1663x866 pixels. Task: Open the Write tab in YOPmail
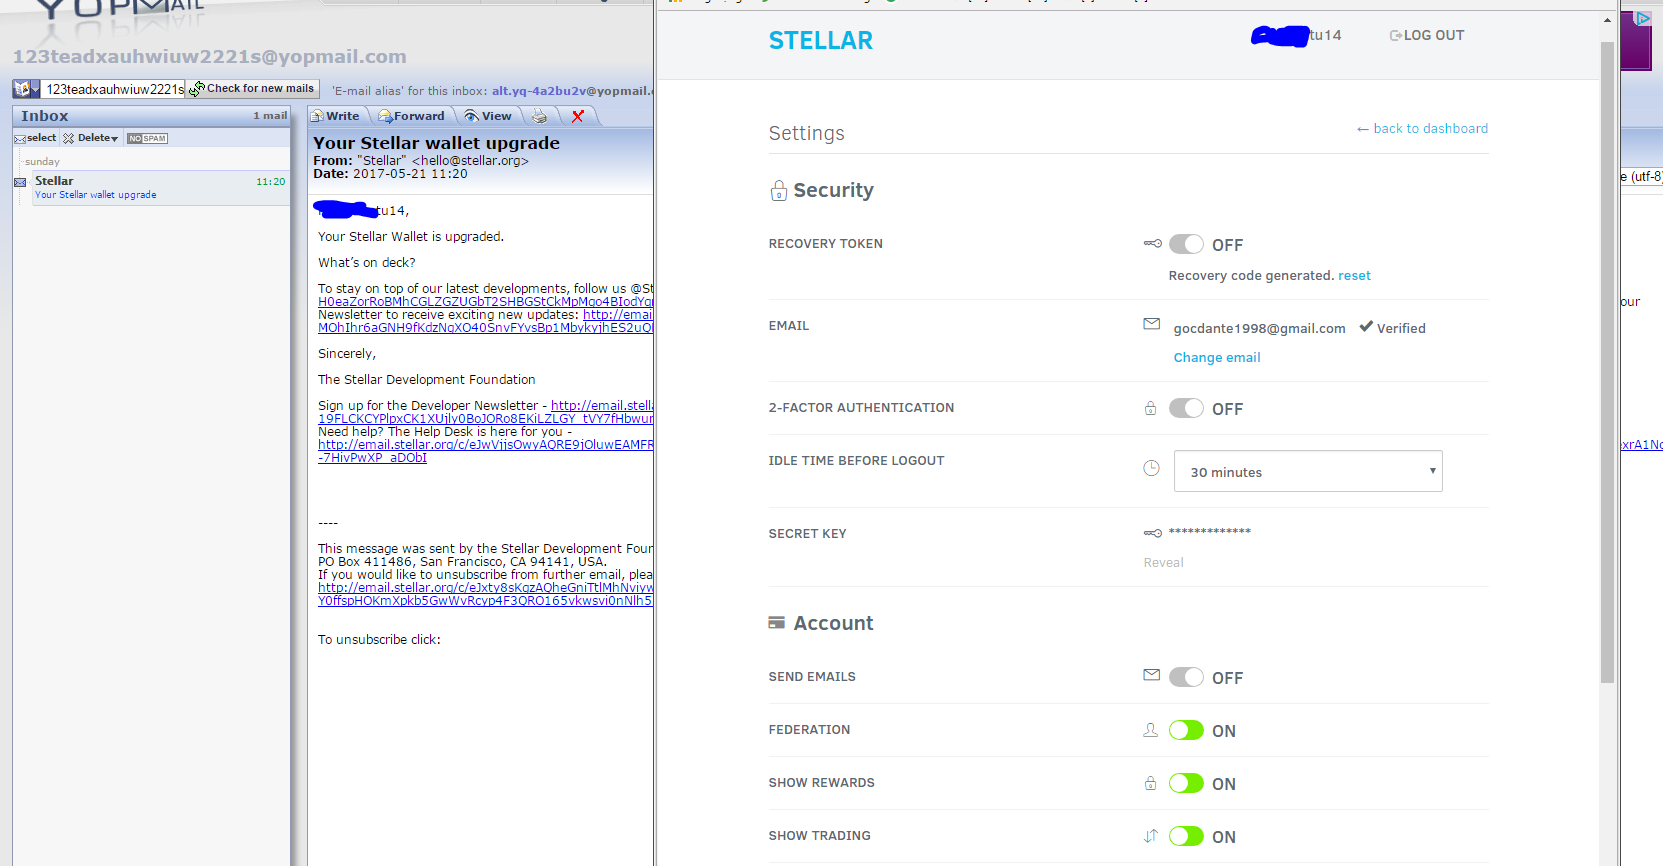point(335,116)
